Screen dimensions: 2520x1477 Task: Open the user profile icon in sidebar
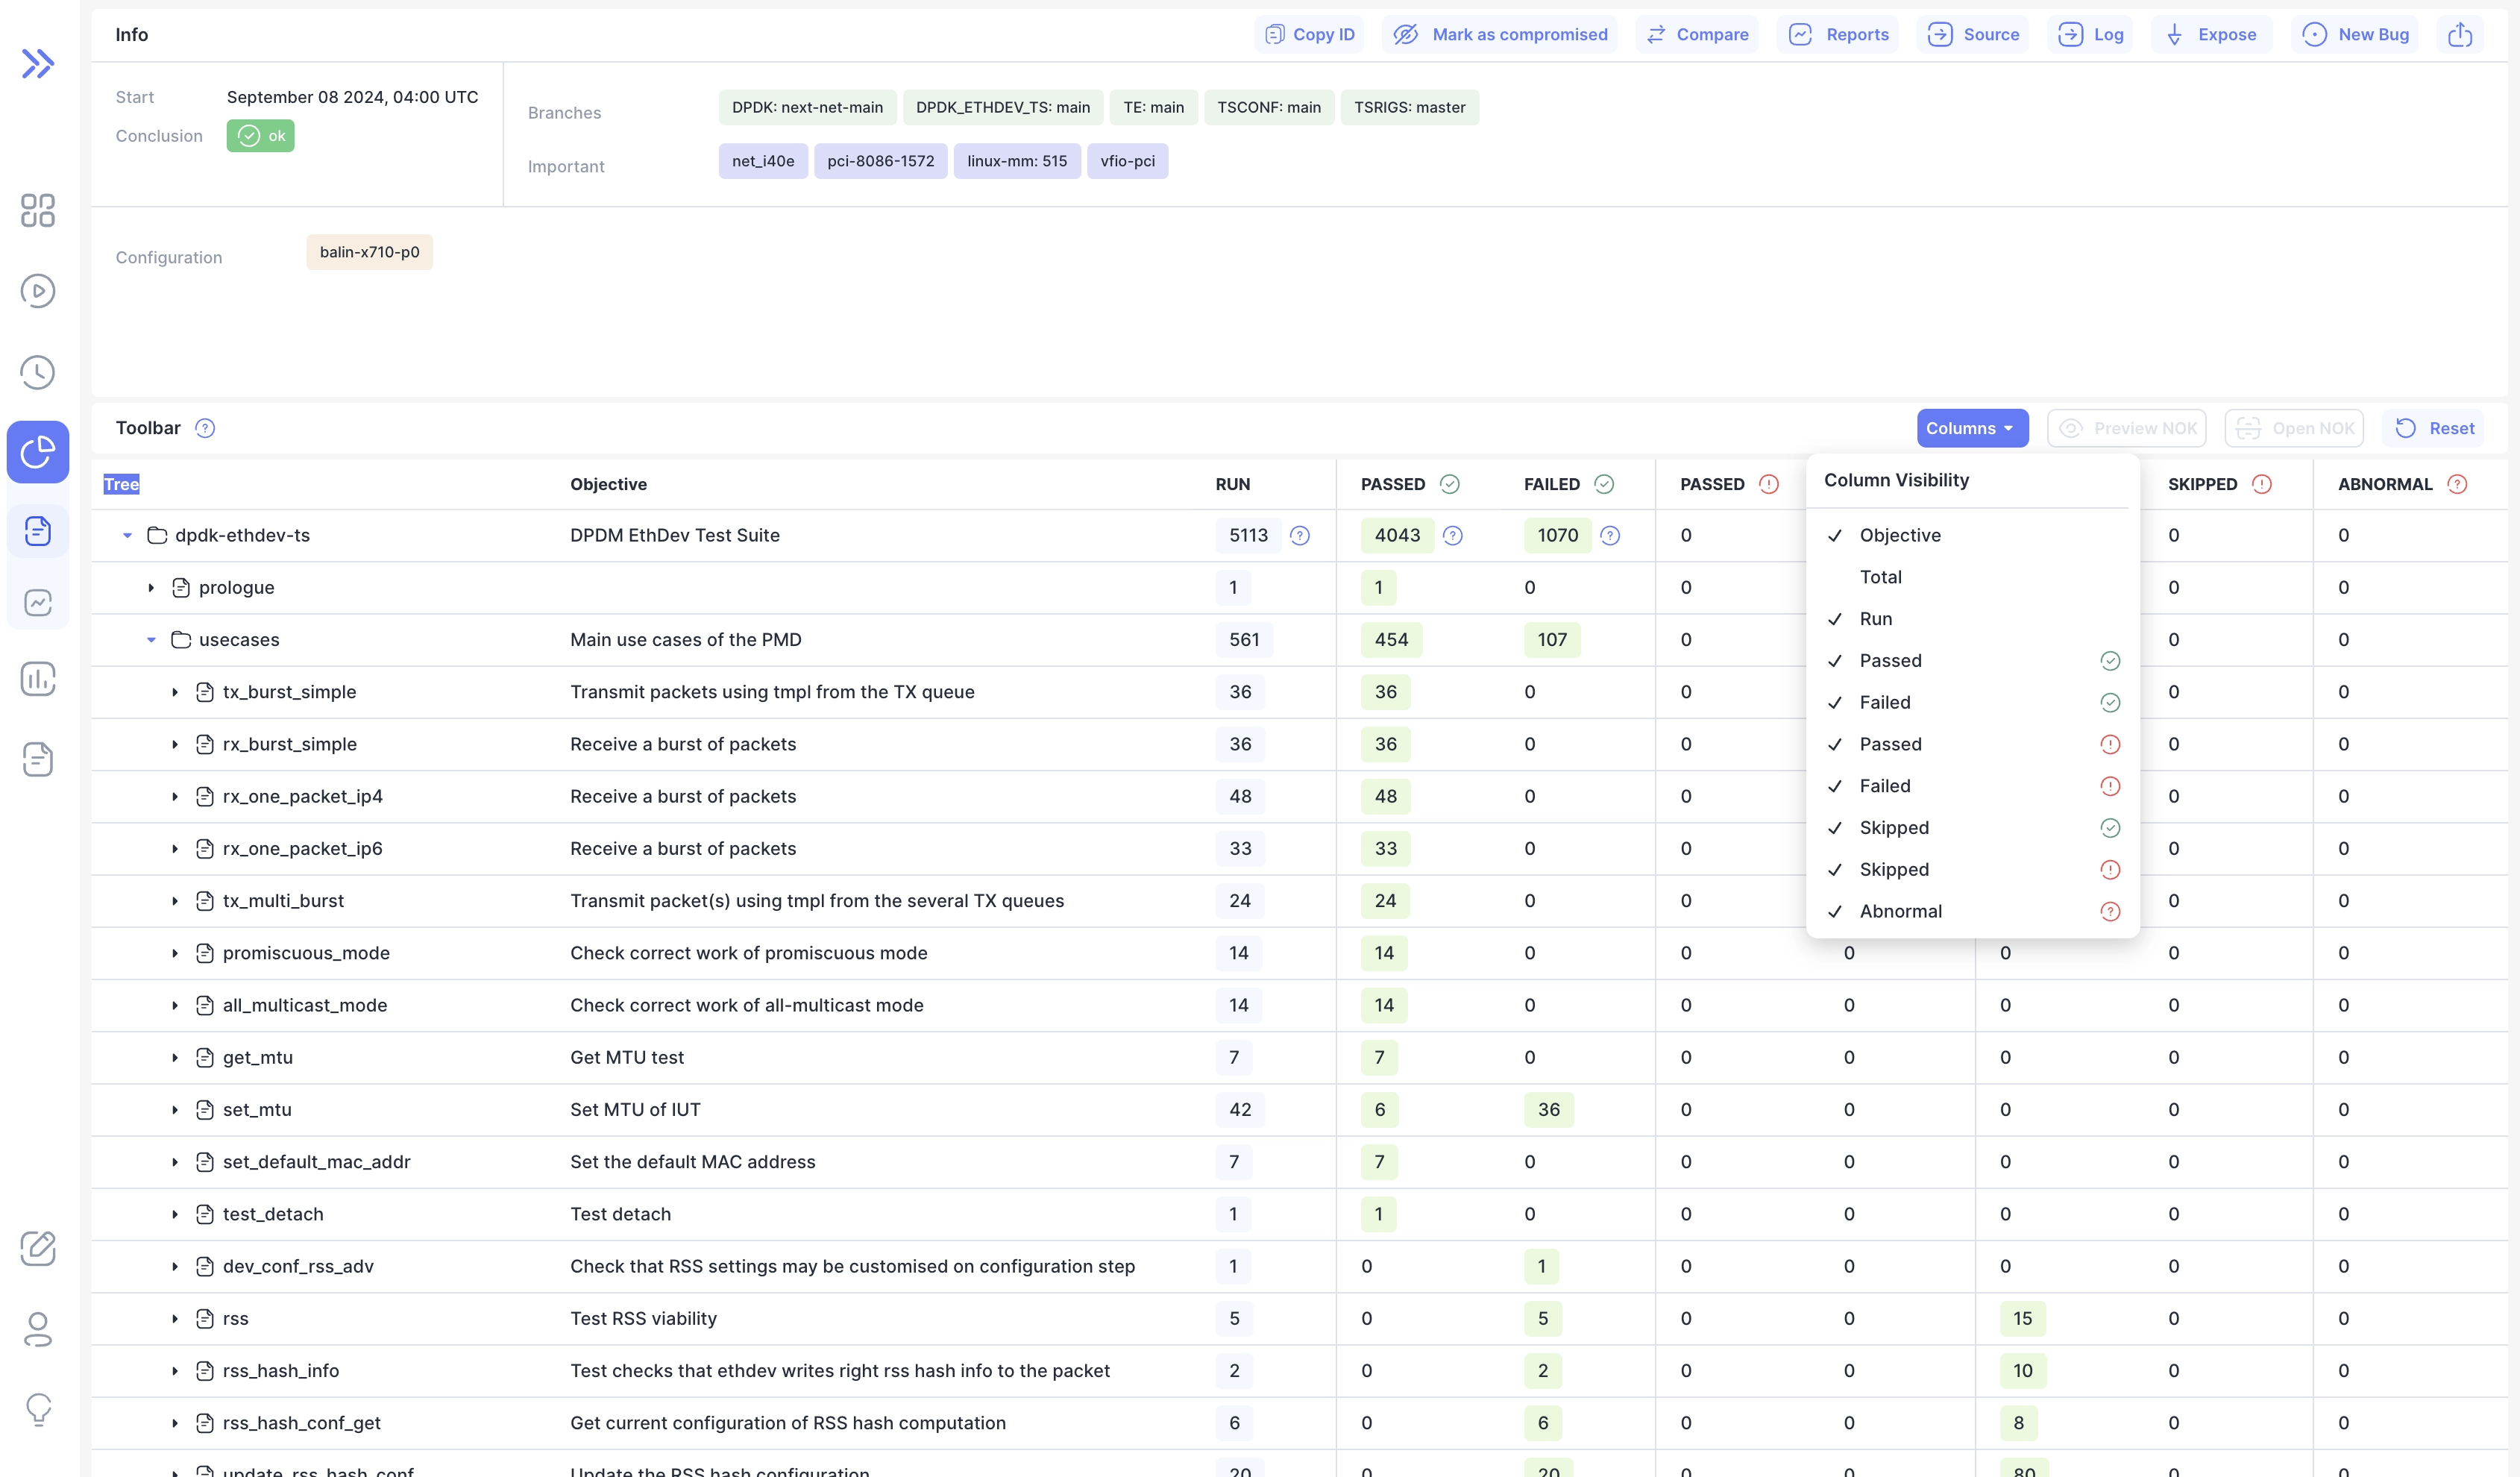(x=38, y=1329)
